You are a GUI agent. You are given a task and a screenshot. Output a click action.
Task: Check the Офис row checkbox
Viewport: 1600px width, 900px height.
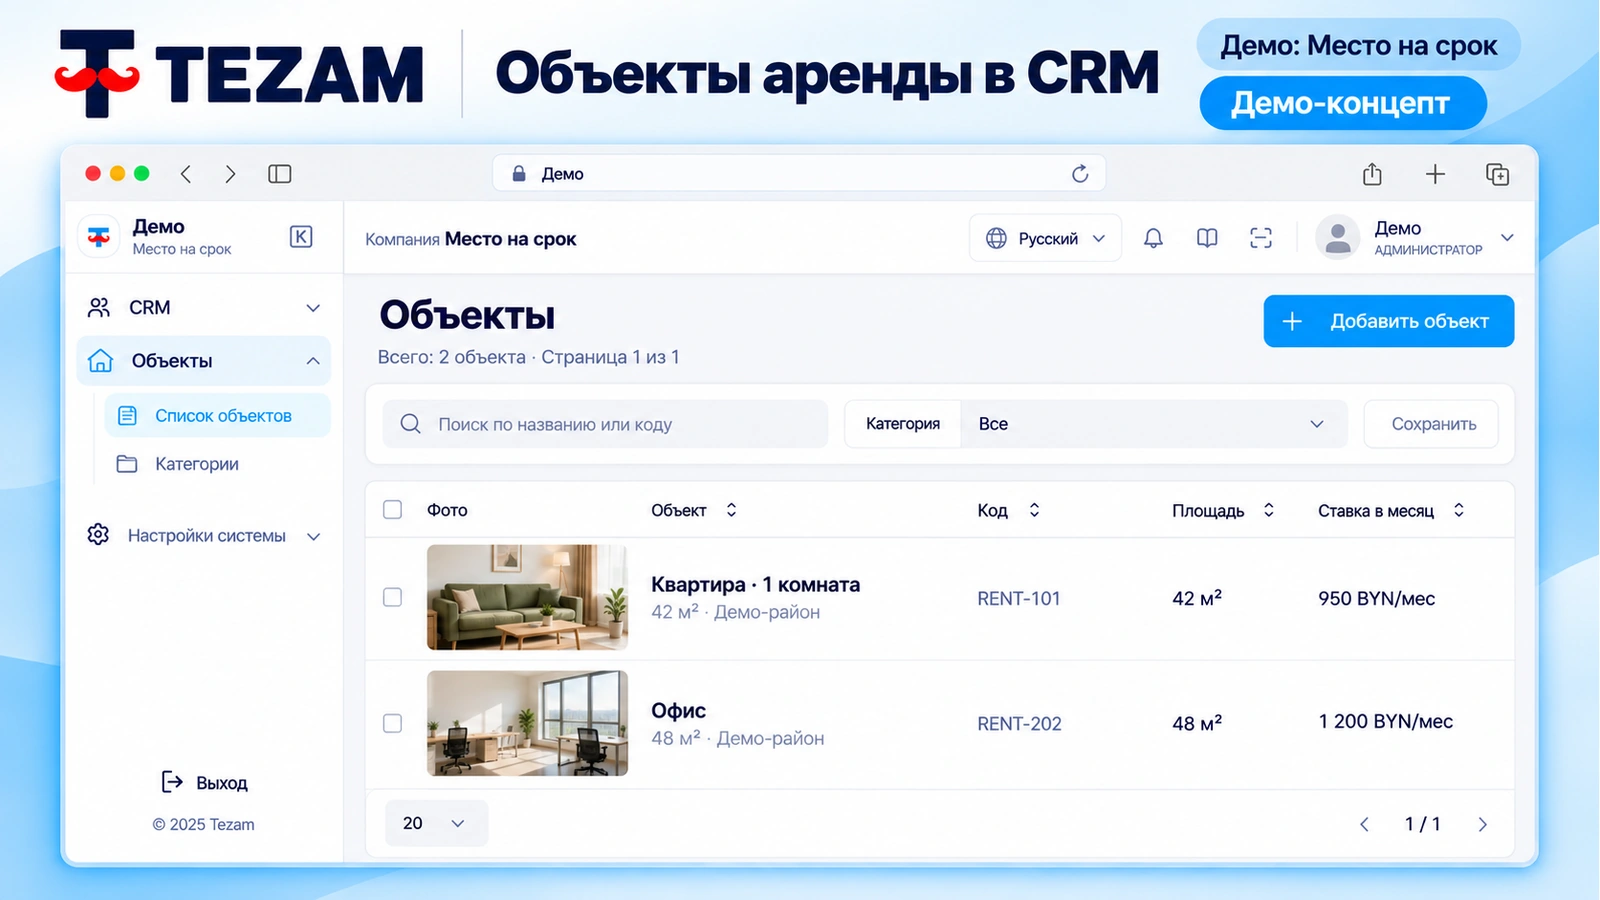coord(392,723)
